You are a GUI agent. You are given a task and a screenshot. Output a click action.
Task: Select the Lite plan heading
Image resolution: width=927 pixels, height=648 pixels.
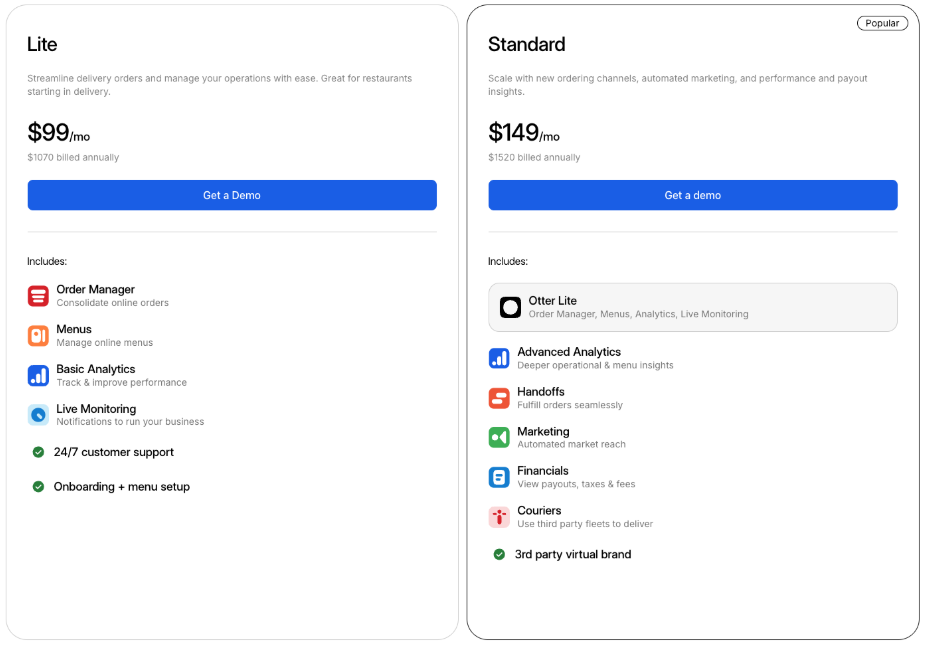point(42,44)
